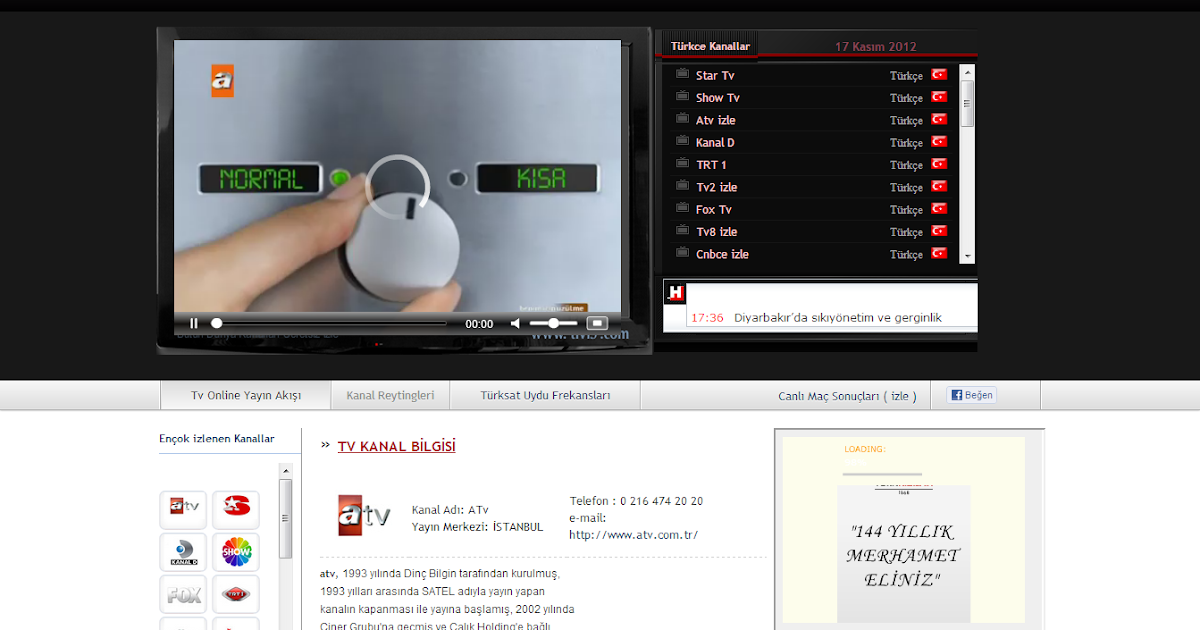Click the Turkish flag in the Fox Tv row
1200x630 pixels.
click(939, 209)
